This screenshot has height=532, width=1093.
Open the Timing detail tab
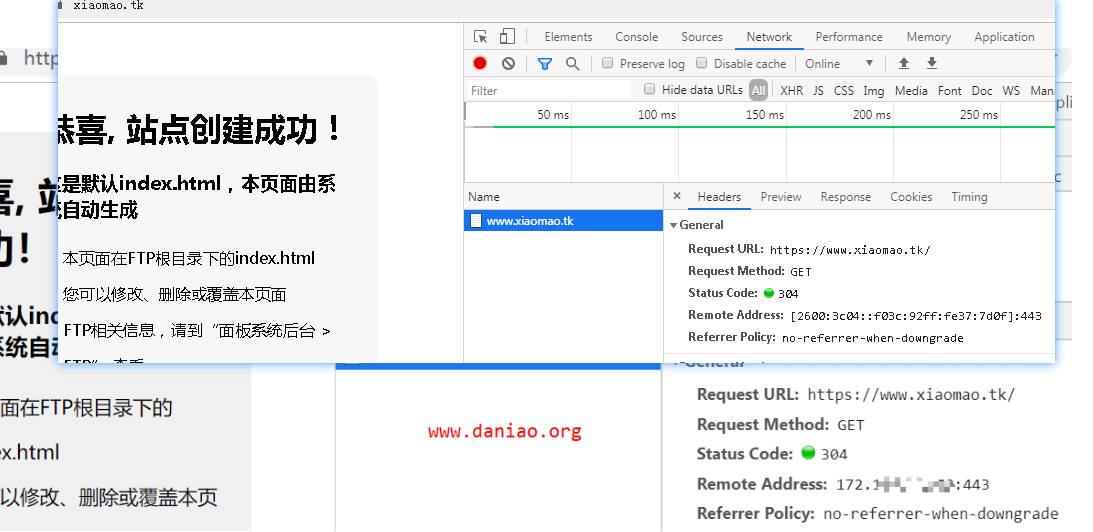tap(969, 197)
